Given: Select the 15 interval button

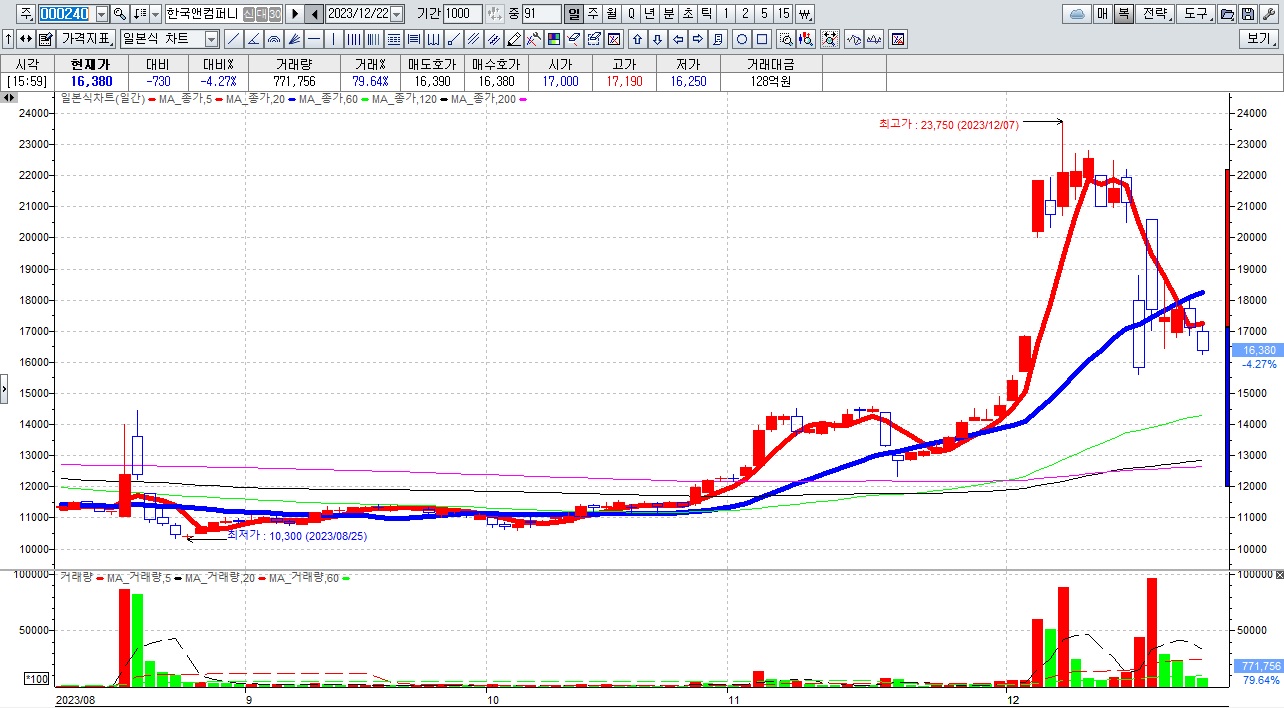Looking at the screenshot, I should click(x=784, y=14).
